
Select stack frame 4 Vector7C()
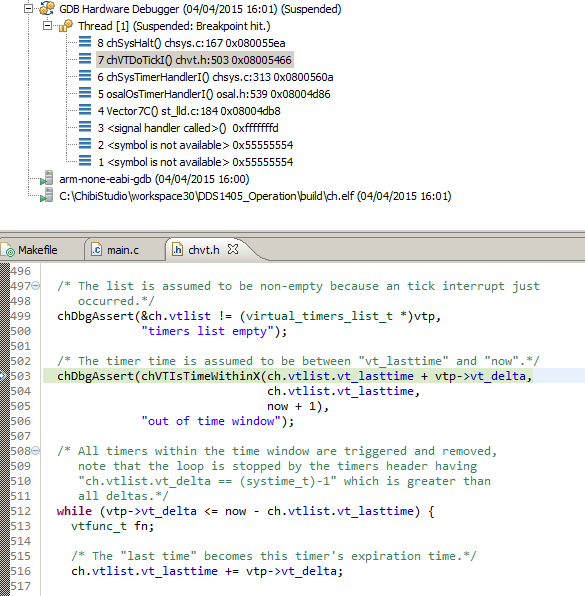click(189, 111)
